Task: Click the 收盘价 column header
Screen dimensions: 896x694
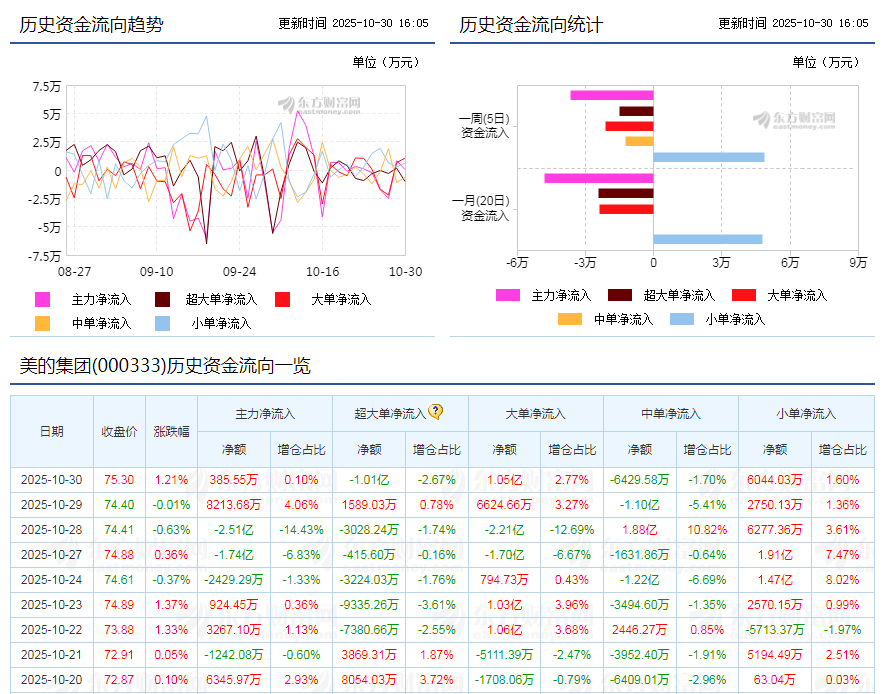Action: pos(119,432)
